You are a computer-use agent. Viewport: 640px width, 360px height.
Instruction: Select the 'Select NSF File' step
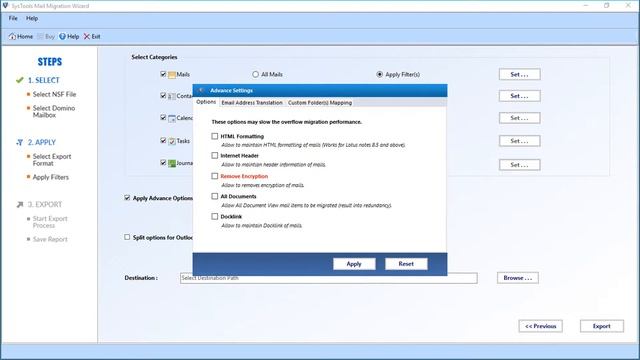54,94
